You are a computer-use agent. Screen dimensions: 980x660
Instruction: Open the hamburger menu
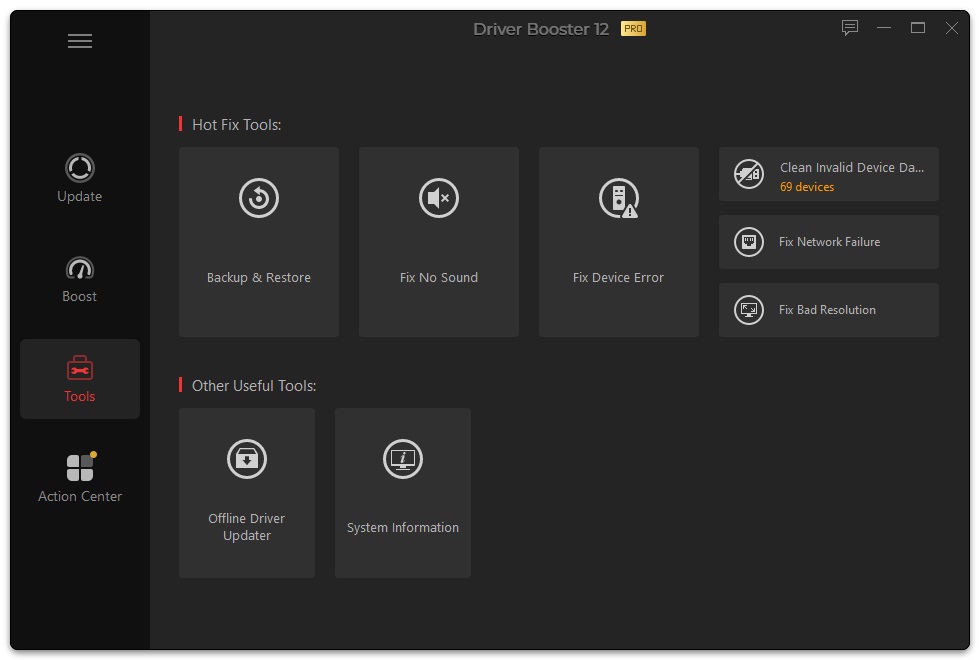[x=80, y=41]
